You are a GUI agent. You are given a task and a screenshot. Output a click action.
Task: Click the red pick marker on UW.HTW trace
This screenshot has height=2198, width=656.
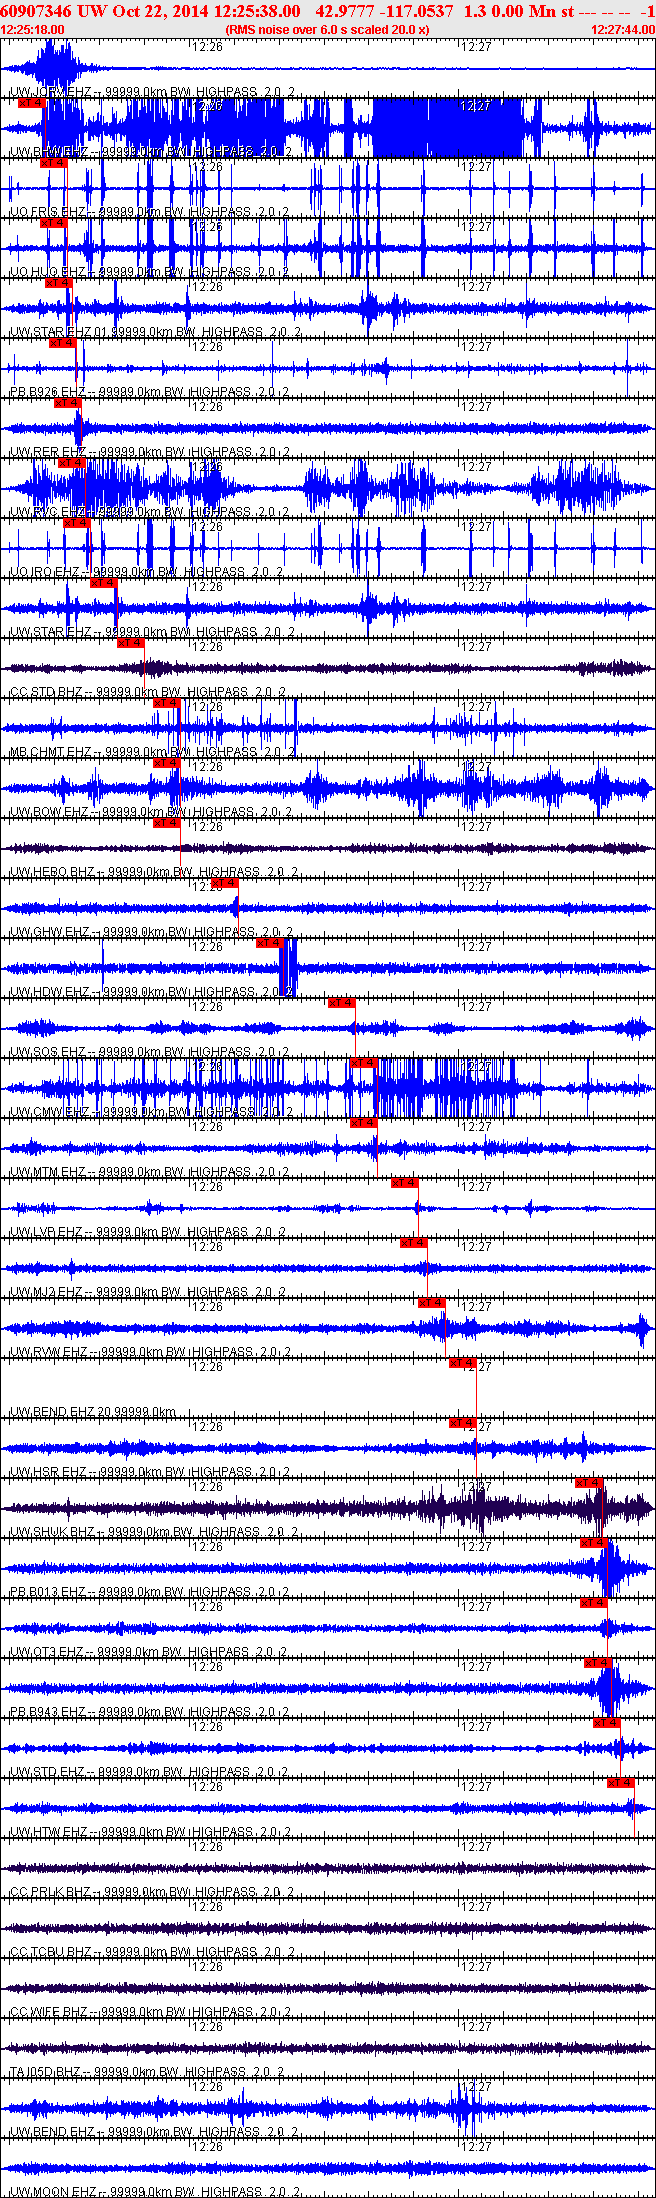click(x=621, y=1783)
